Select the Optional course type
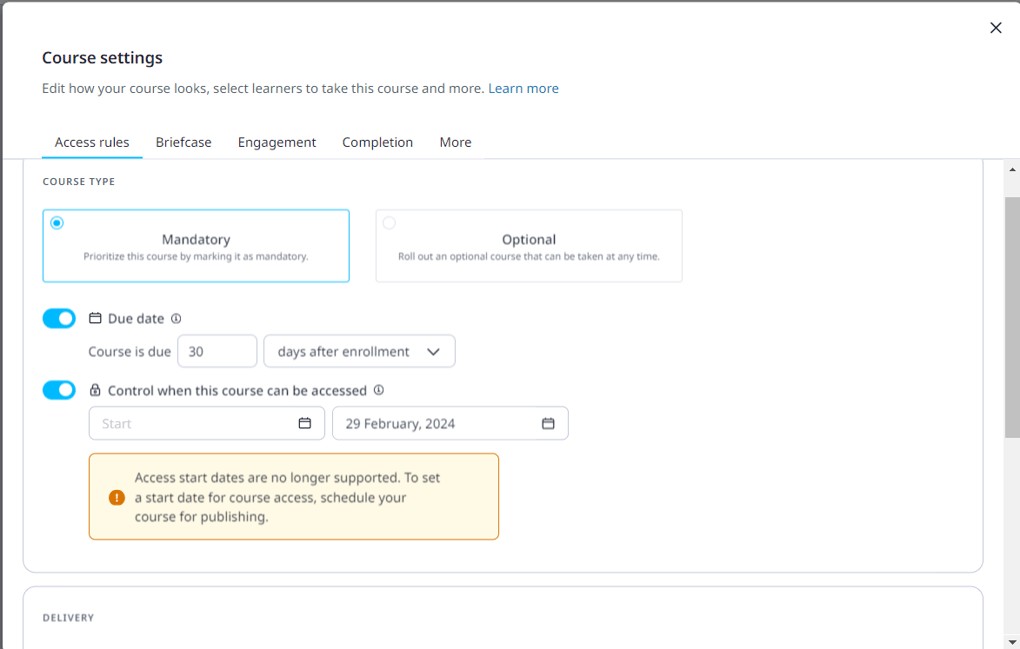The width and height of the screenshot is (1020, 649). pos(528,246)
